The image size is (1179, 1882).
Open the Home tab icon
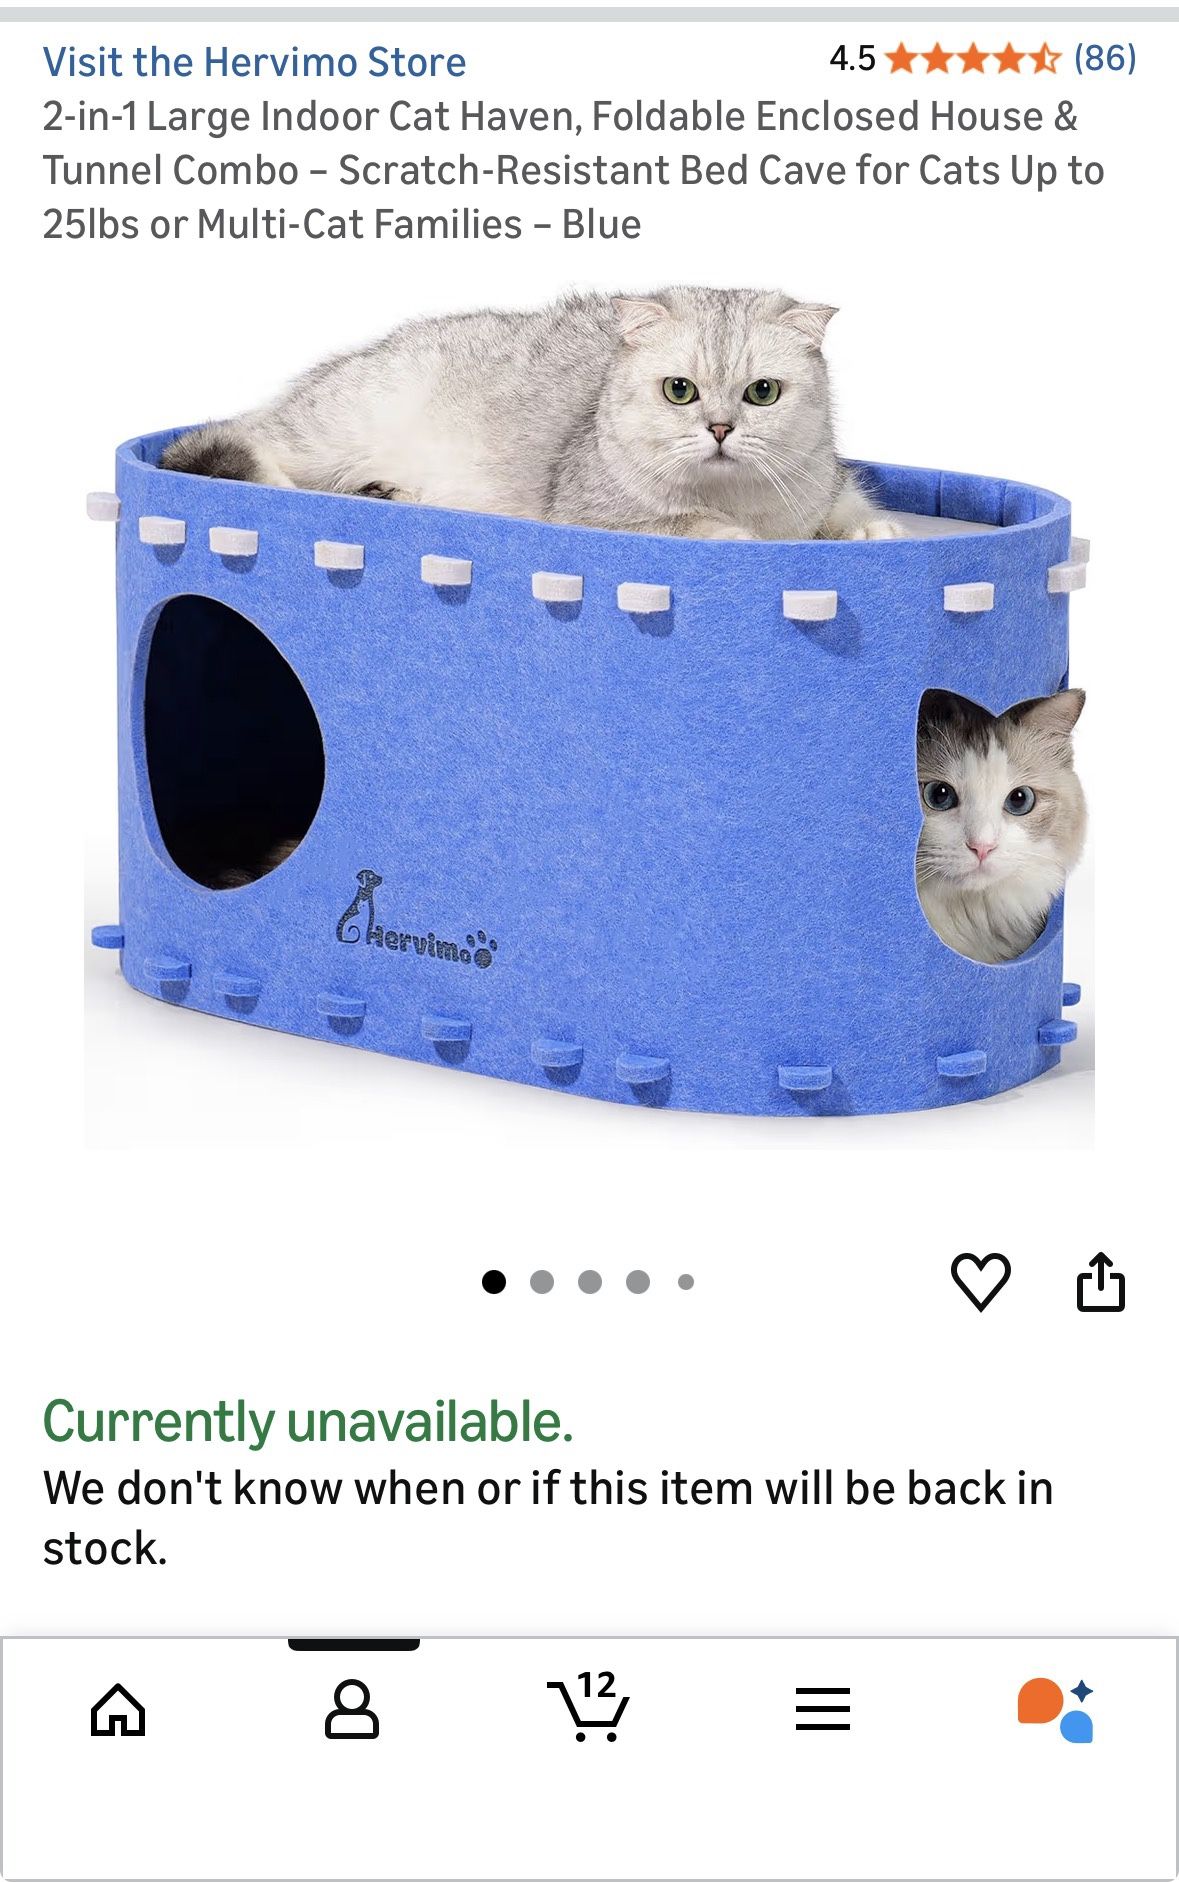pyautogui.click(x=118, y=1710)
